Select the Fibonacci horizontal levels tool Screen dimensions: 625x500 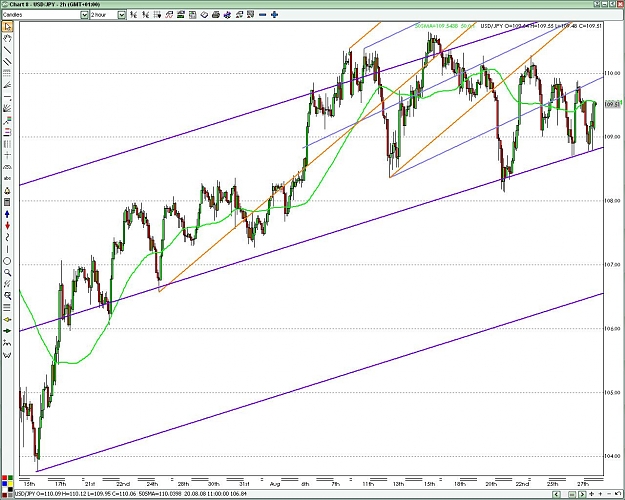pyautogui.click(x=7, y=73)
